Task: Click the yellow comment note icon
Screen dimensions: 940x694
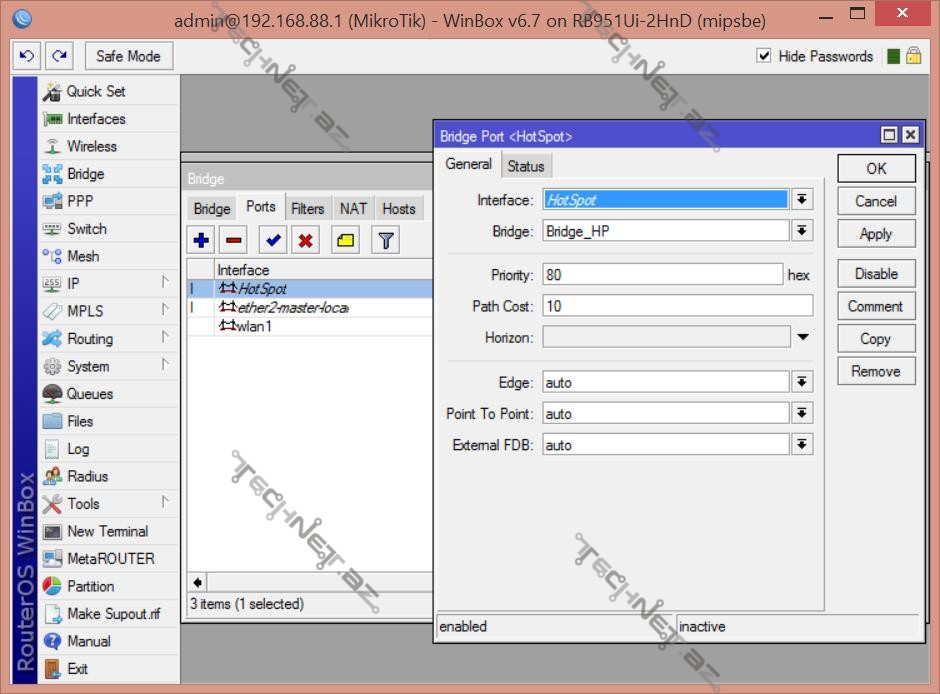Action: (346, 240)
